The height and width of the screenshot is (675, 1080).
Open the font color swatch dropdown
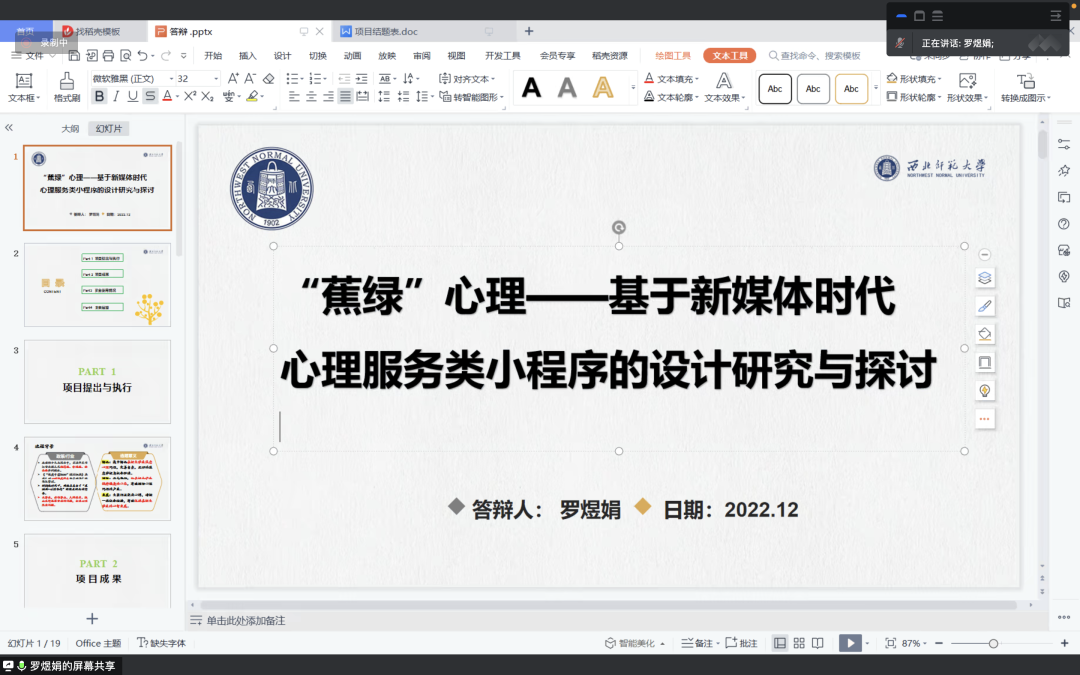[x=176, y=97]
